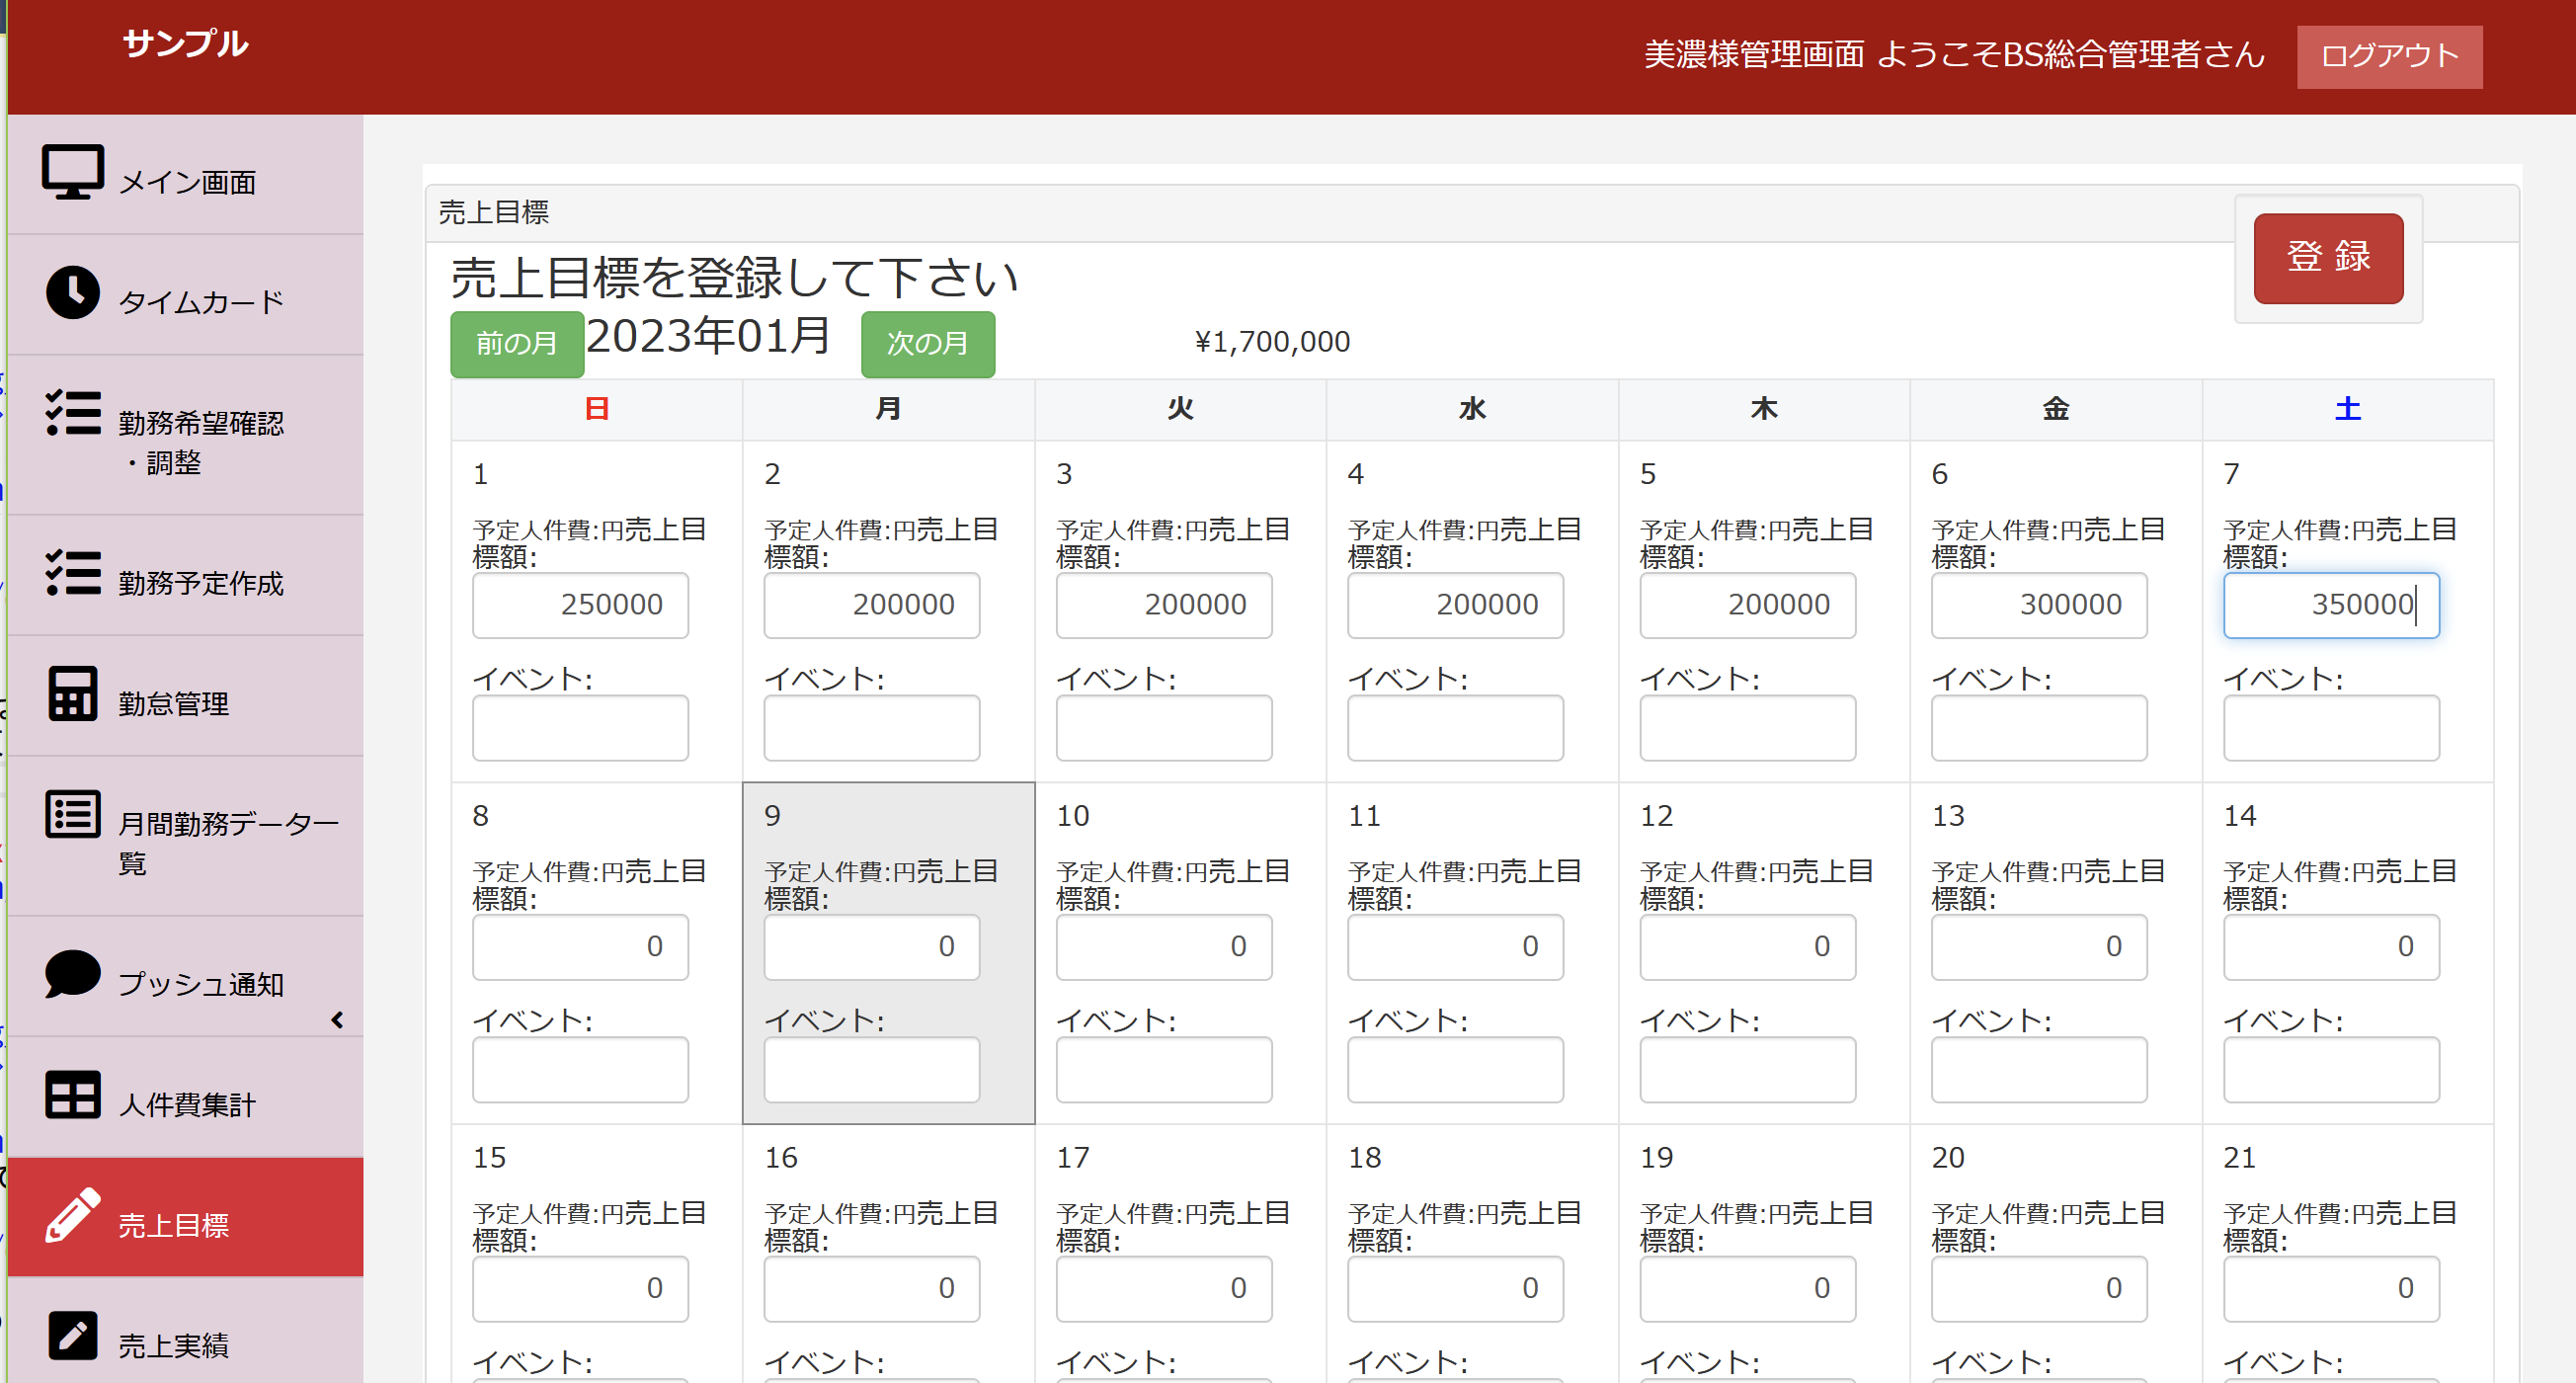Click the イベント field for day 11

tap(1455, 1070)
